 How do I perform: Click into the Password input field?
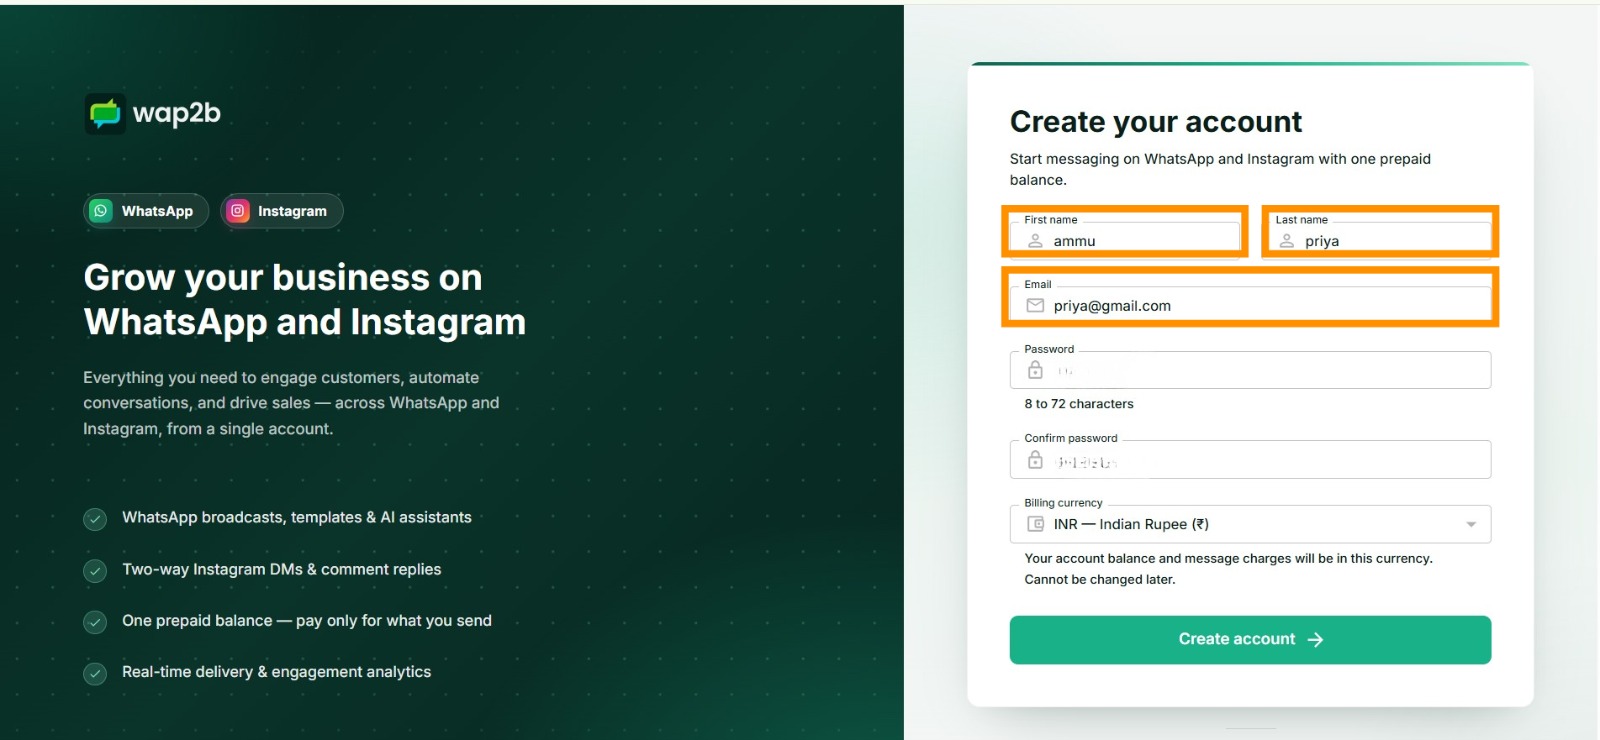[x=1250, y=370]
